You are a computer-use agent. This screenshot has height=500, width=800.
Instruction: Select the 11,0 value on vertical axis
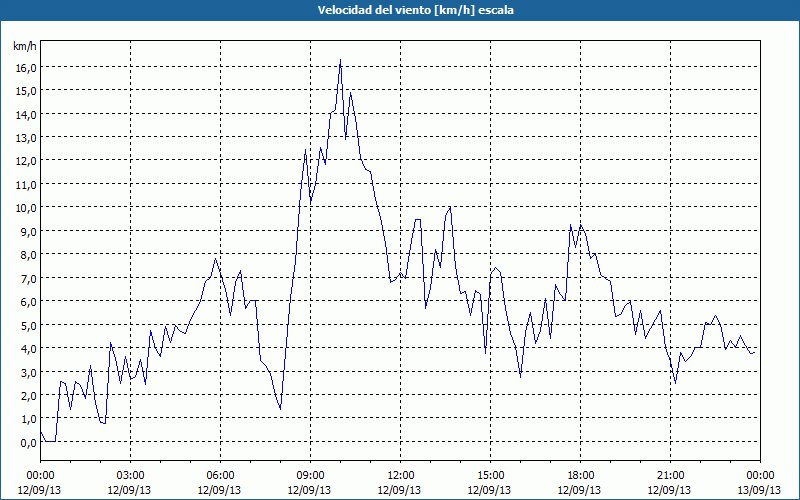[28, 185]
